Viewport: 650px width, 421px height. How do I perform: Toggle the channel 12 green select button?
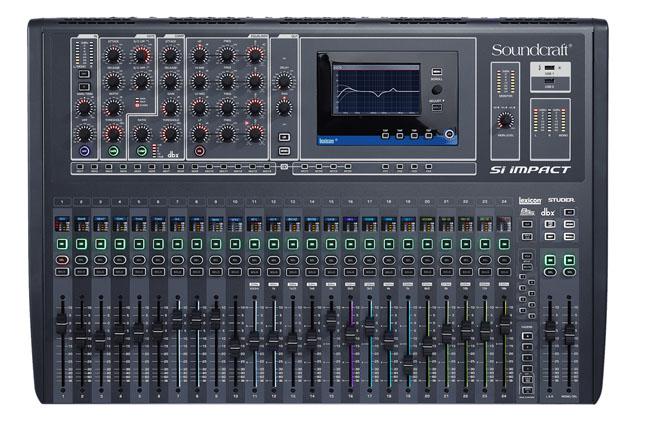tap(273, 243)
